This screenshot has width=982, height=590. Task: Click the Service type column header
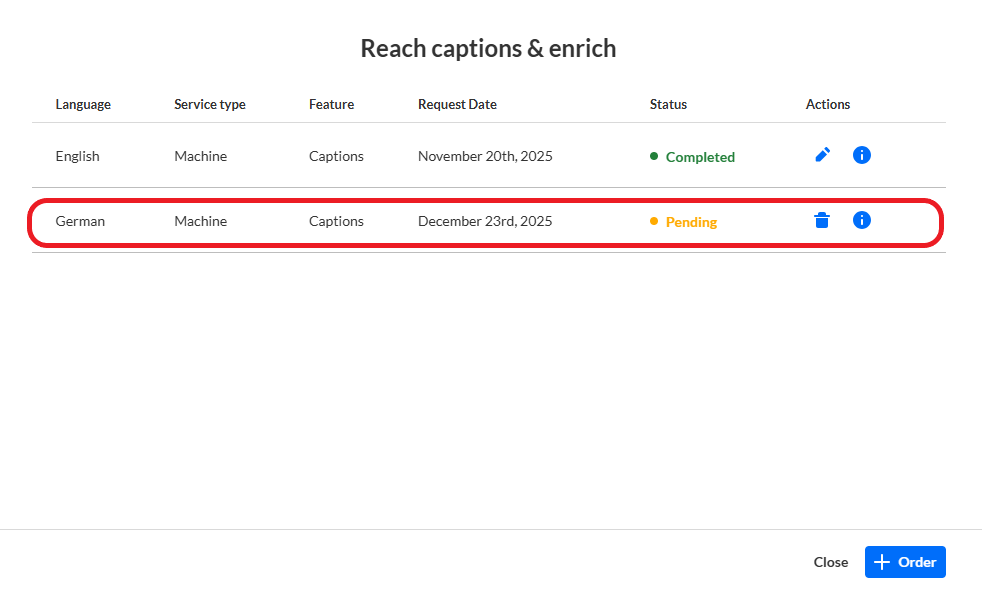209,104
